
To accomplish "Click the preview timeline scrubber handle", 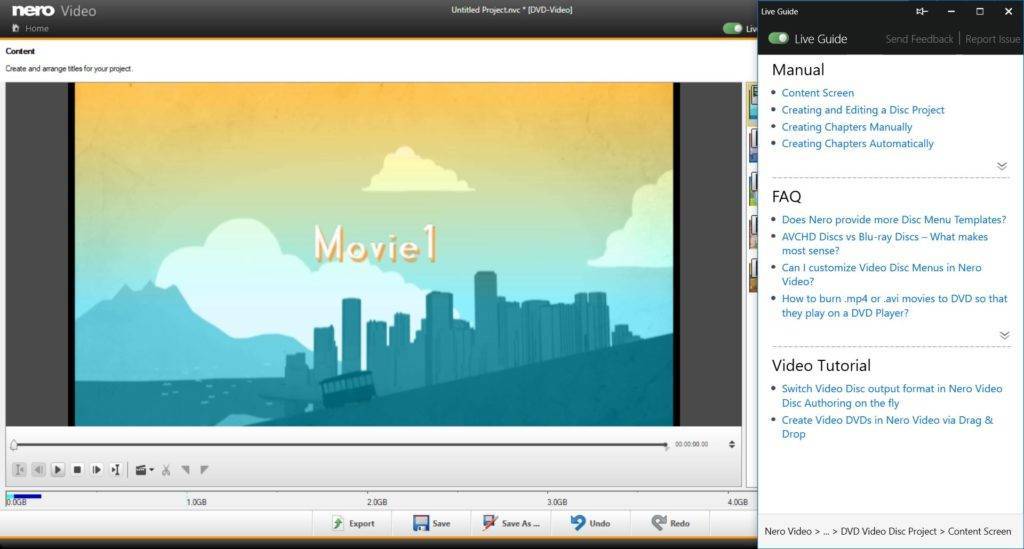I will coord(14,444).
